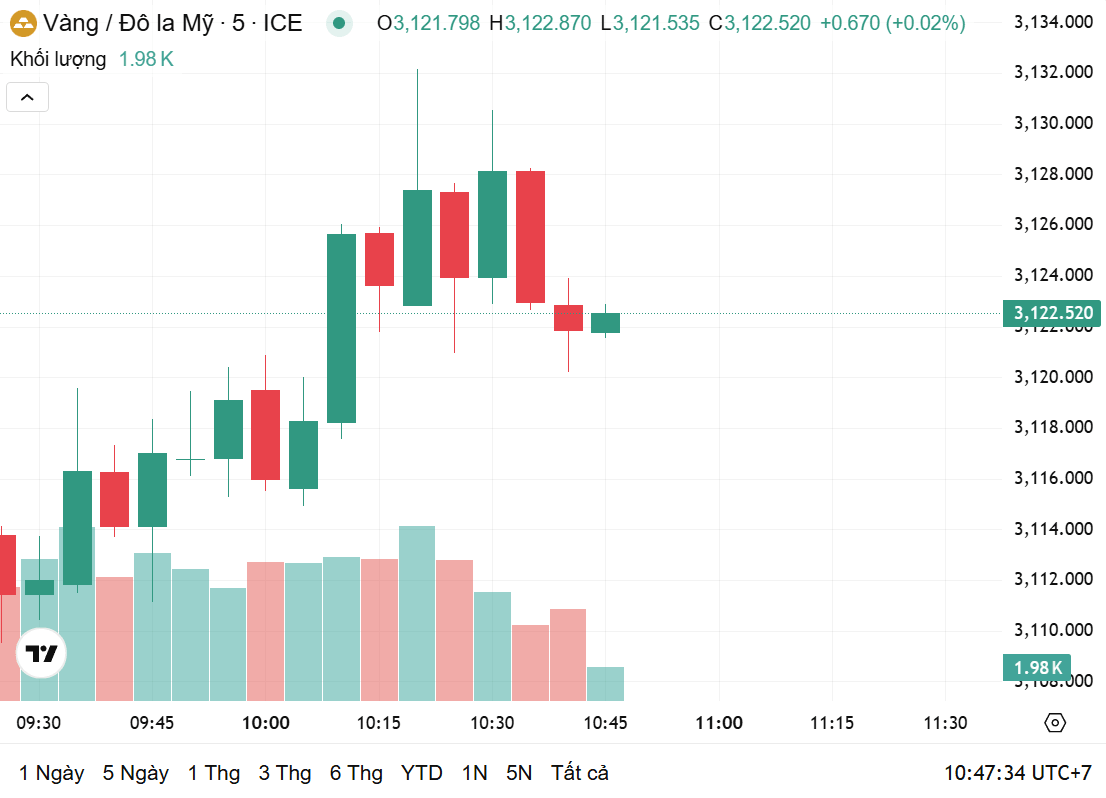Viewport: 1106px width, 798px height.
Task: Select the 1 Ngày time range
Action: coord(51,773)
